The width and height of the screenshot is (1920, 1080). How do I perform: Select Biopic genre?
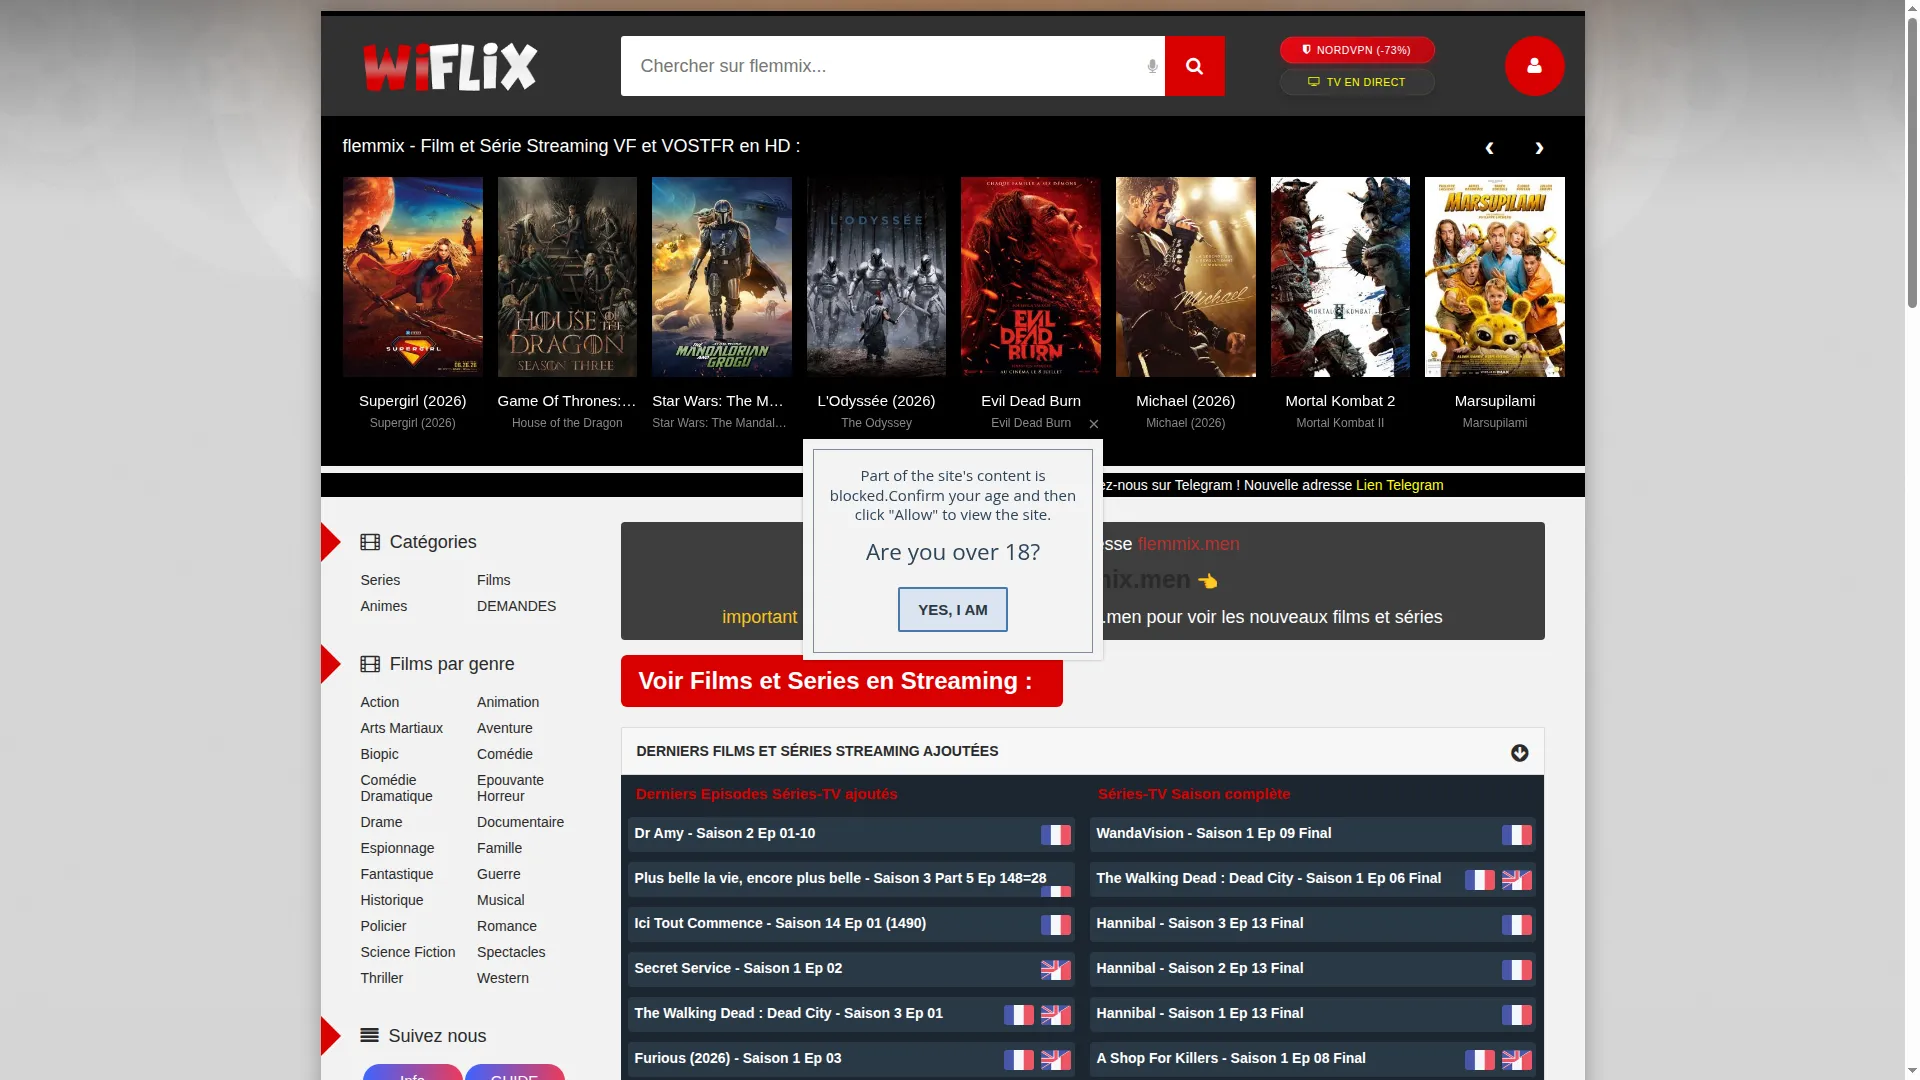pos(379,754)
